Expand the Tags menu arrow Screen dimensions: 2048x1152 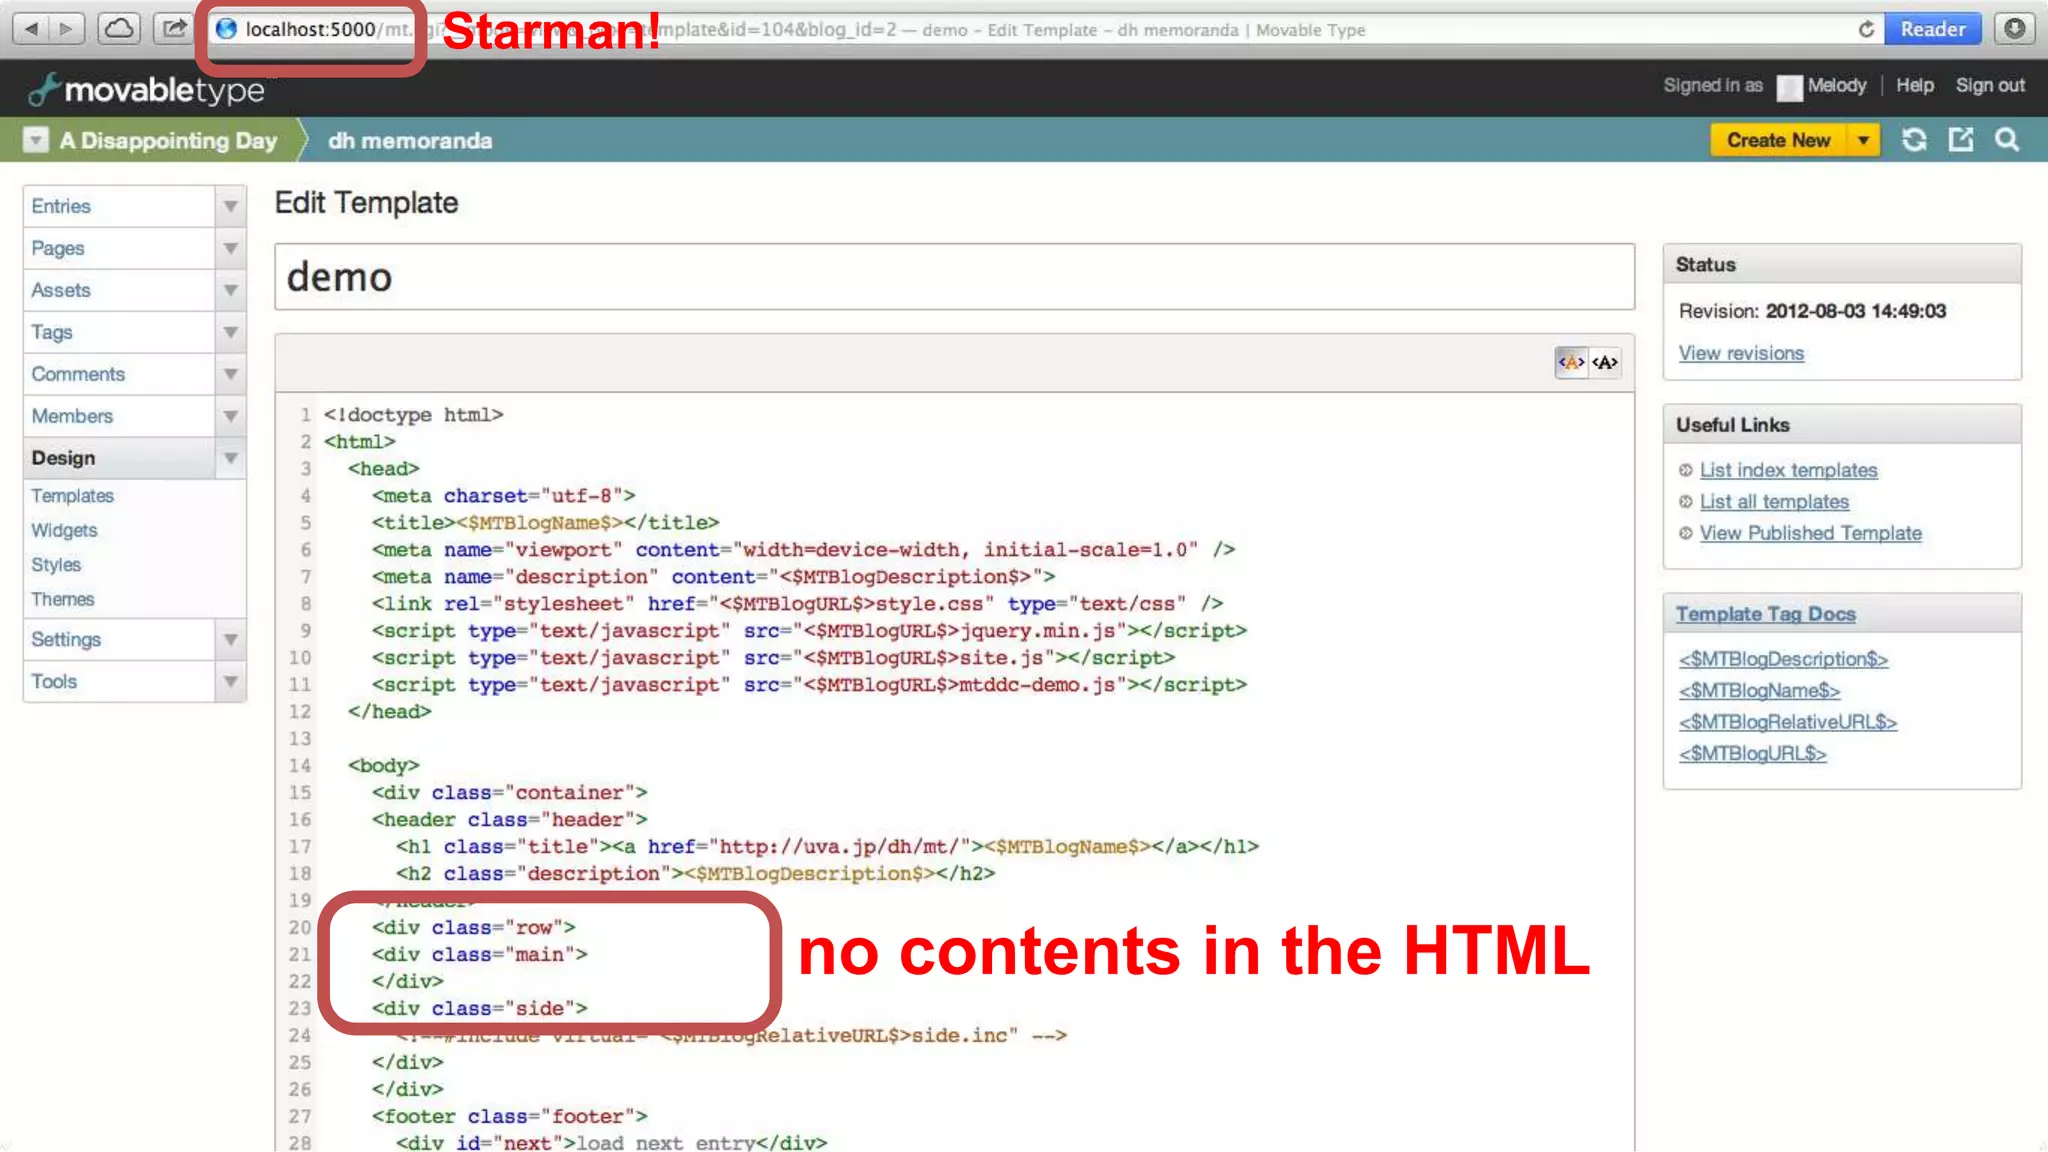[x=231, y=332]
